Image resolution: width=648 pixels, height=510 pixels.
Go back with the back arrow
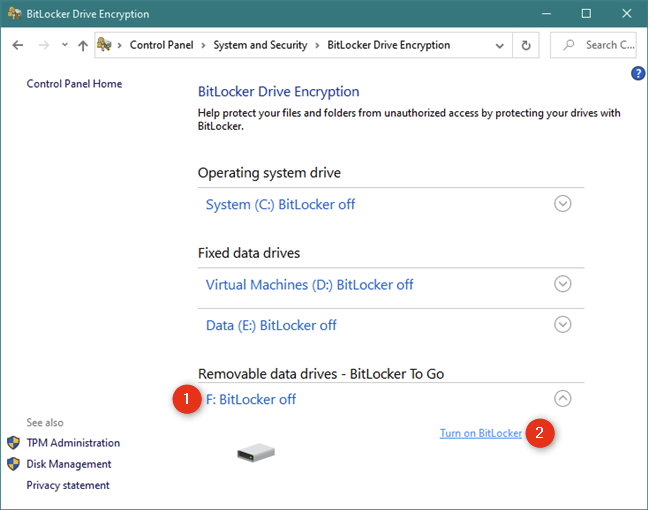(18, 45)
